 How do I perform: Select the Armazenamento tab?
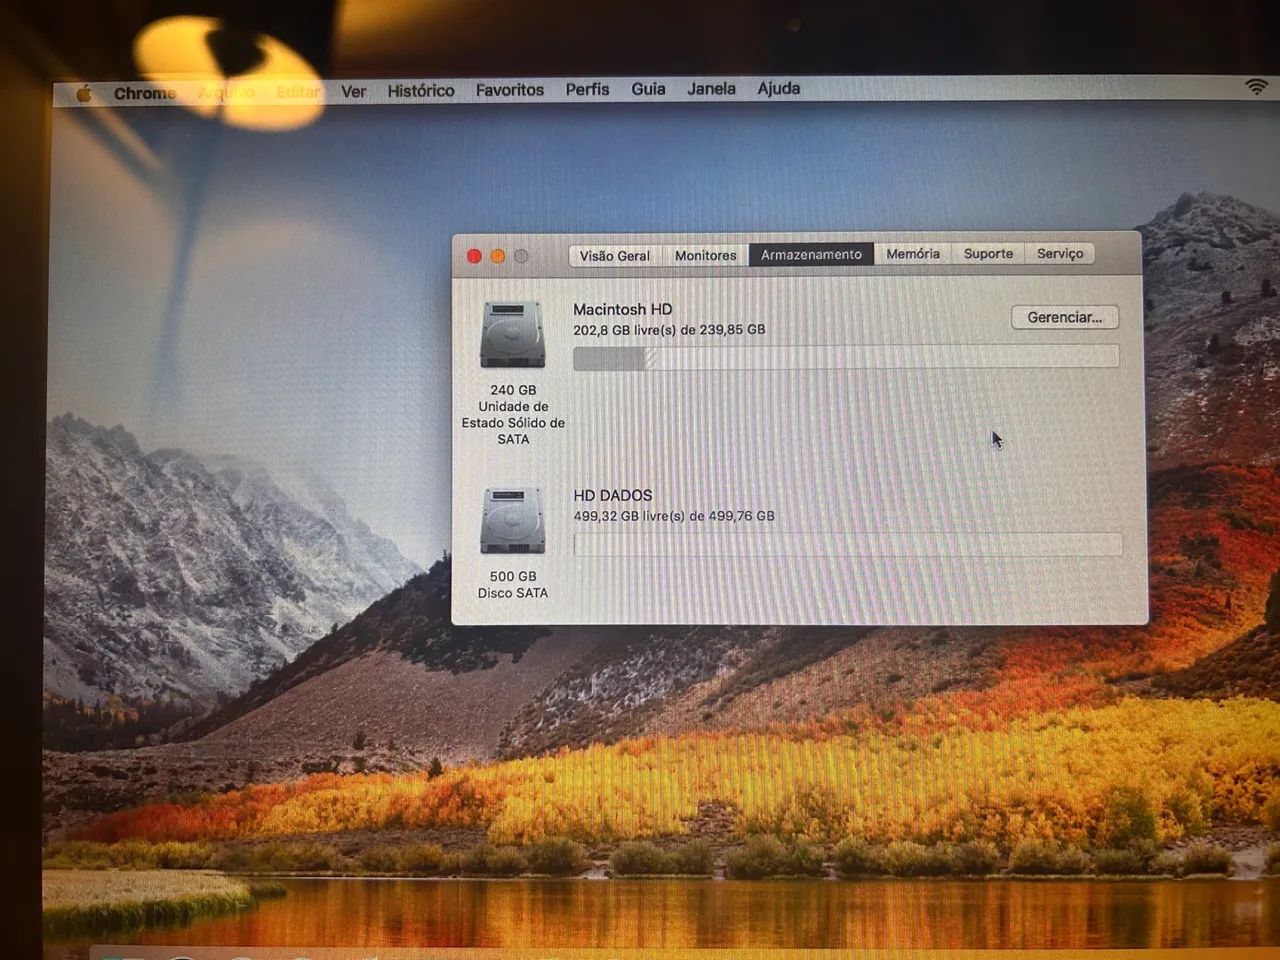811,255
